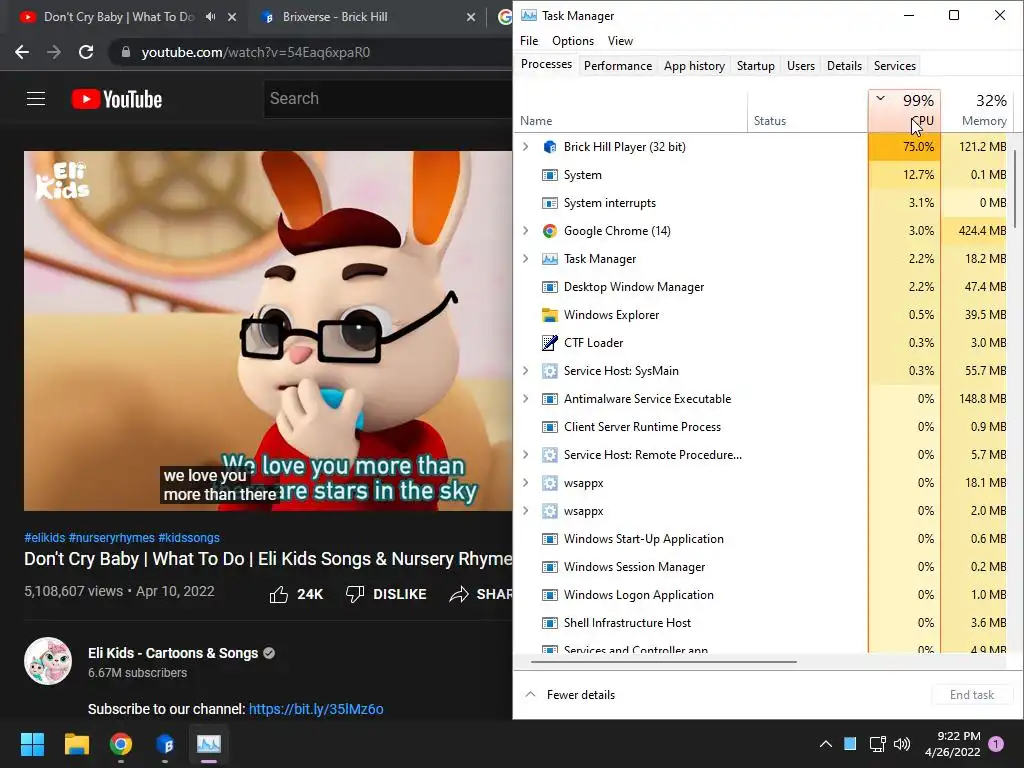This screenshot has height=768, width=1024.
Task: Switch to the Services tab
Action: click(x=895, y=66)
